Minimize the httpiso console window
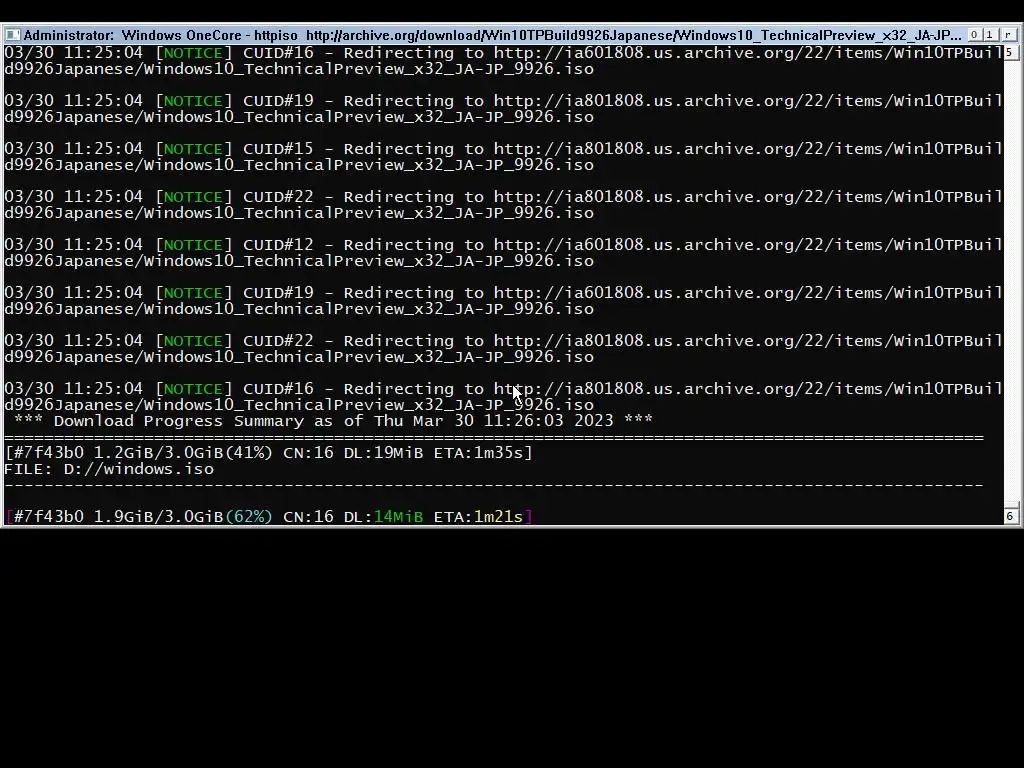The width and height of the screenshot is (1024, 768). 974,35
